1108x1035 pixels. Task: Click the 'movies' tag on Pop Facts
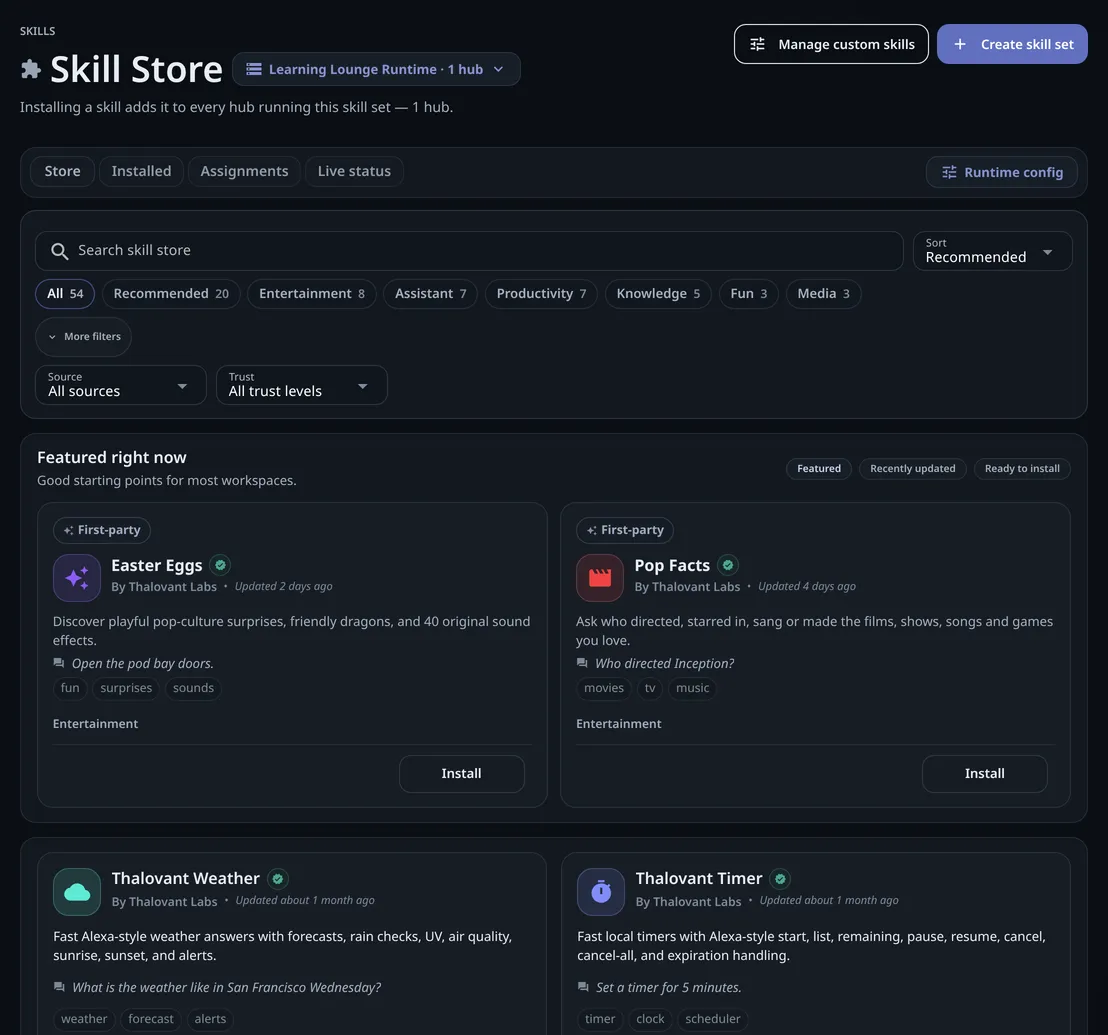[x=603, y=688]
